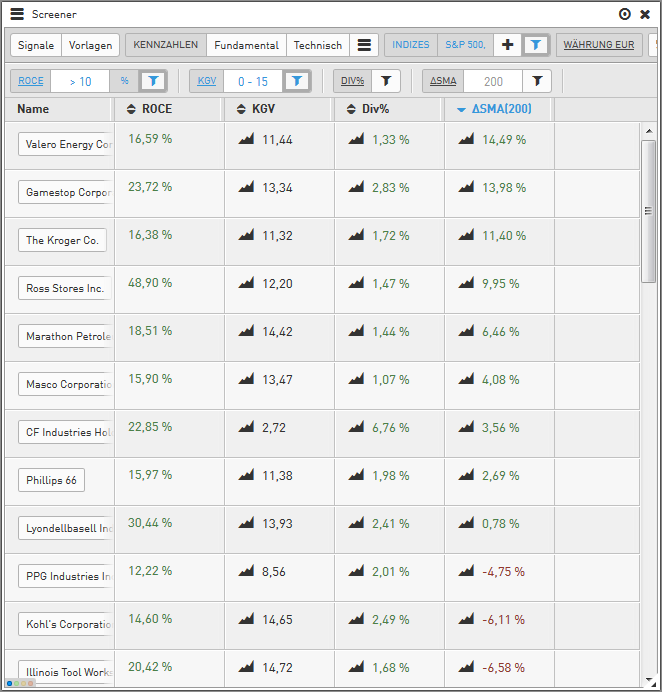Image resolution: width=662 pixels, height=692 pixels.
Task: Click the target circle icon in title bar
Action: (x=624, y=14)
